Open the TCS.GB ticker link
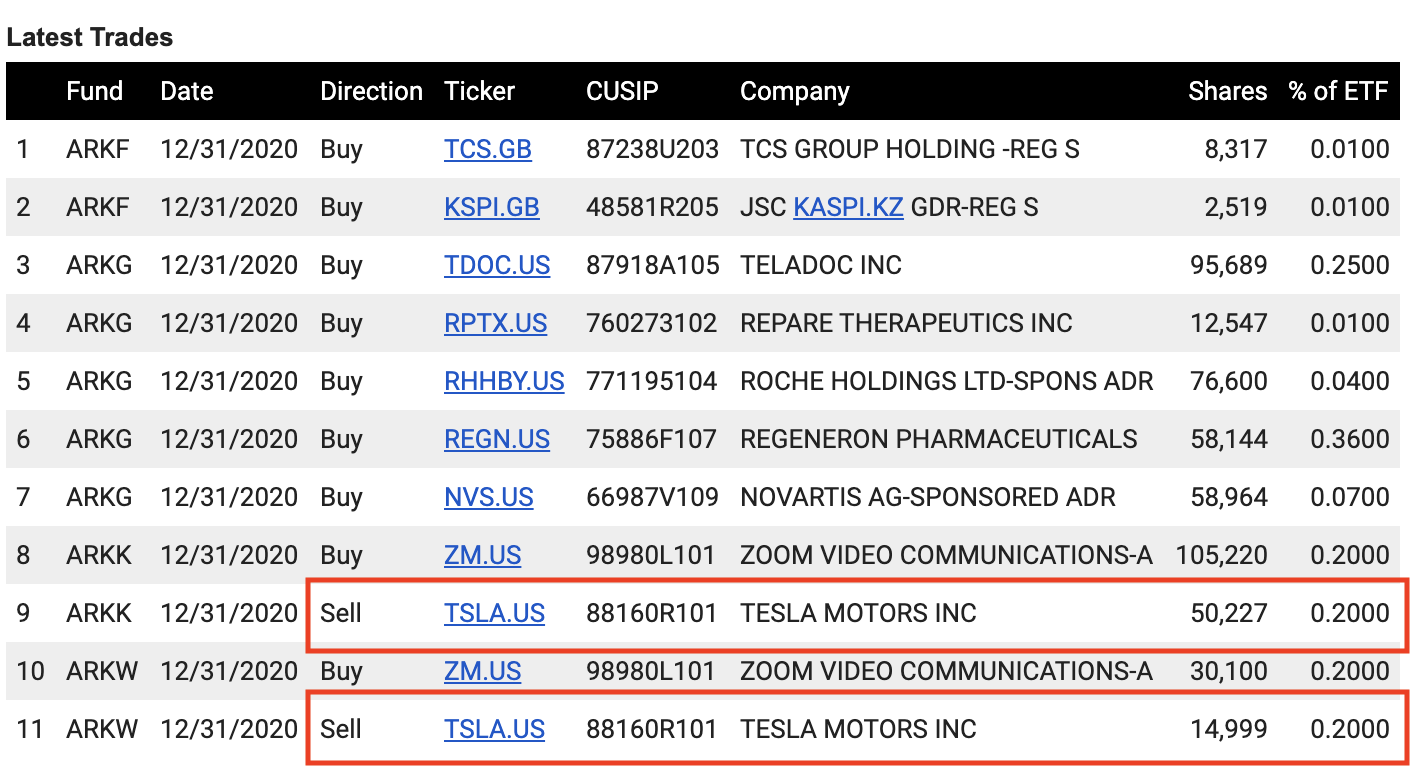1420x784 pixels. pos(488,150)
